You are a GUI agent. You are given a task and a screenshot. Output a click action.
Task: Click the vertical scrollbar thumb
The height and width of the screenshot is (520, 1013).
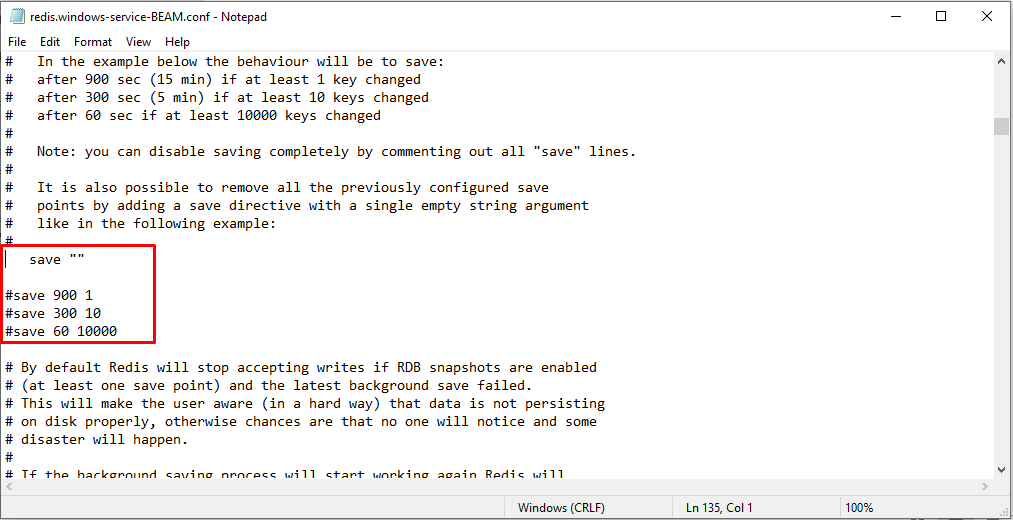(x=1001, y=126)
